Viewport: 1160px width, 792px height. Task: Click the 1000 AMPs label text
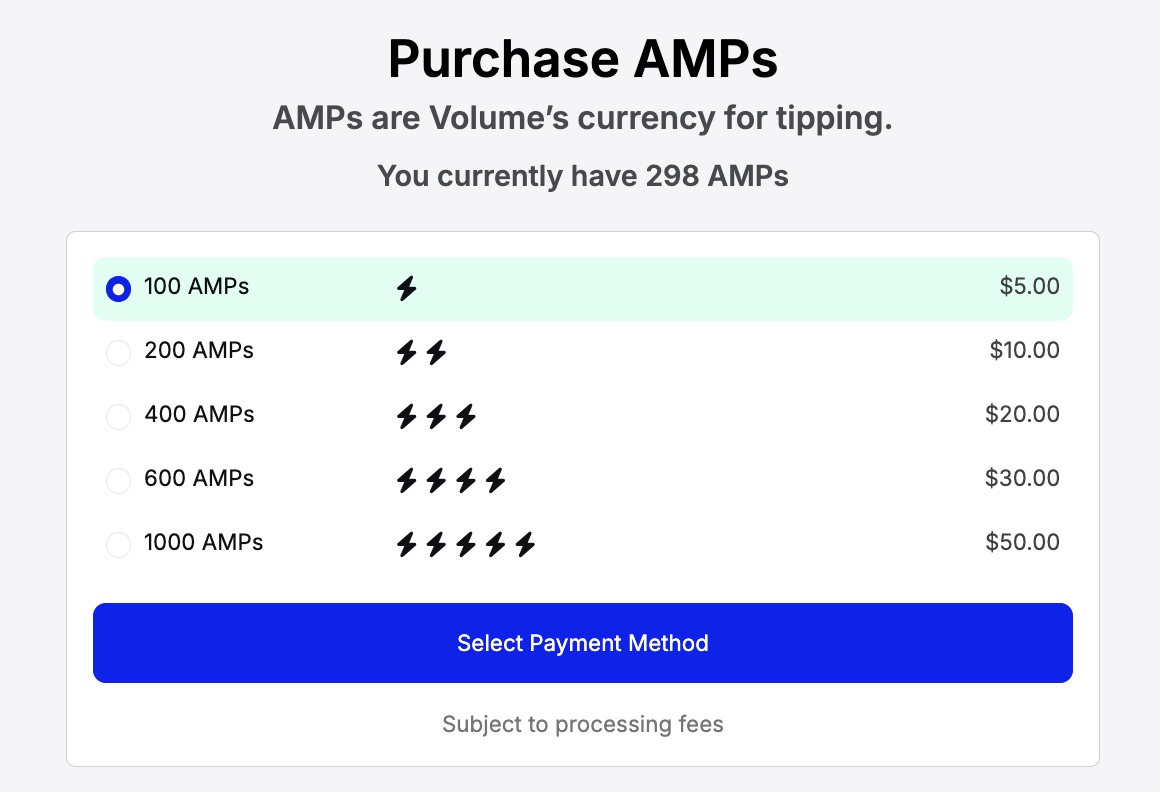tap(203, 542)
